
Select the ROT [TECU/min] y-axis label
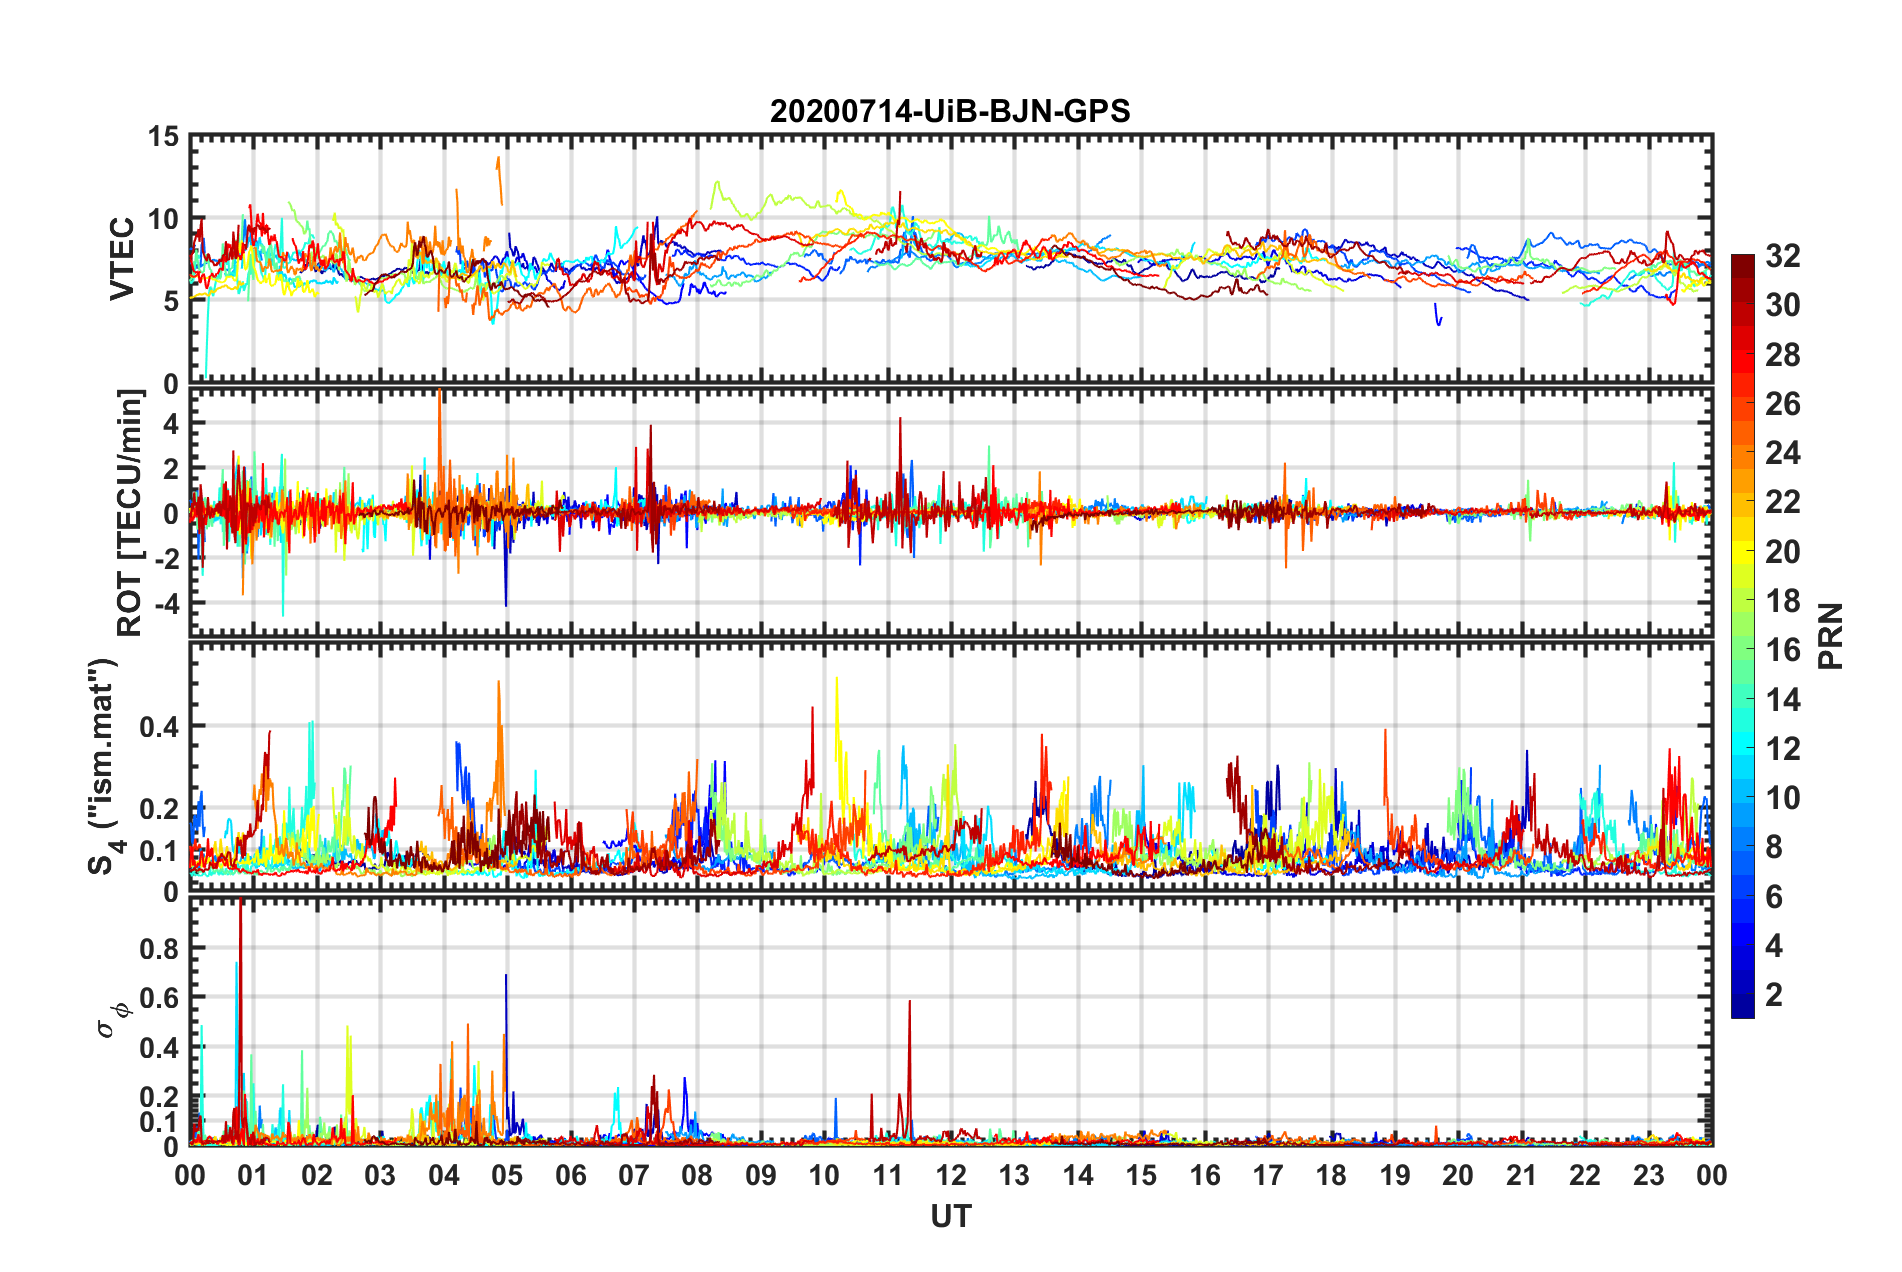click(x=130, y=513)
